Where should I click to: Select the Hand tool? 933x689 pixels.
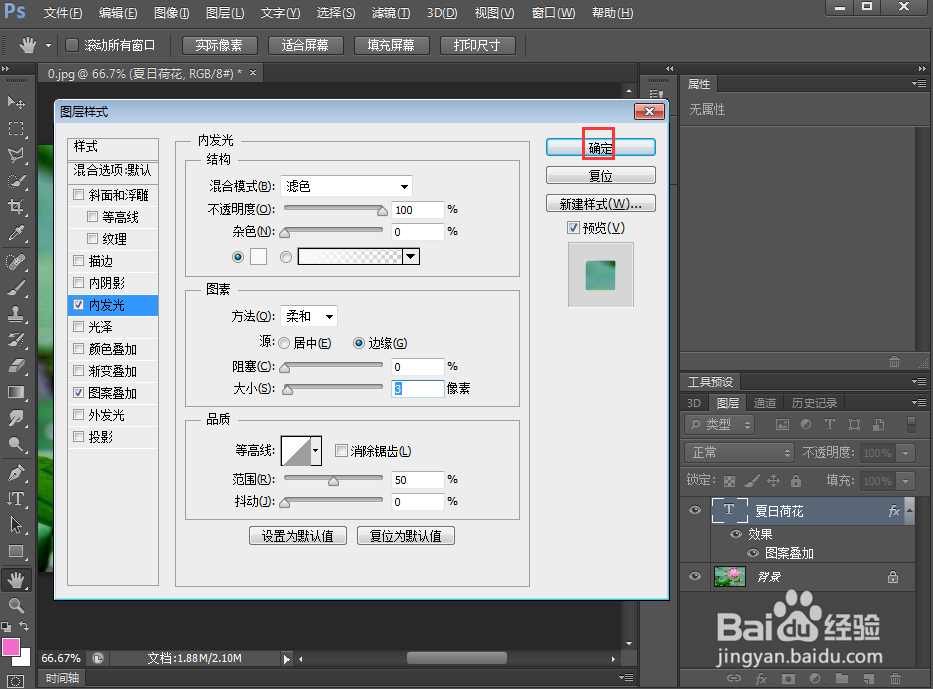(x=17, y=579)
